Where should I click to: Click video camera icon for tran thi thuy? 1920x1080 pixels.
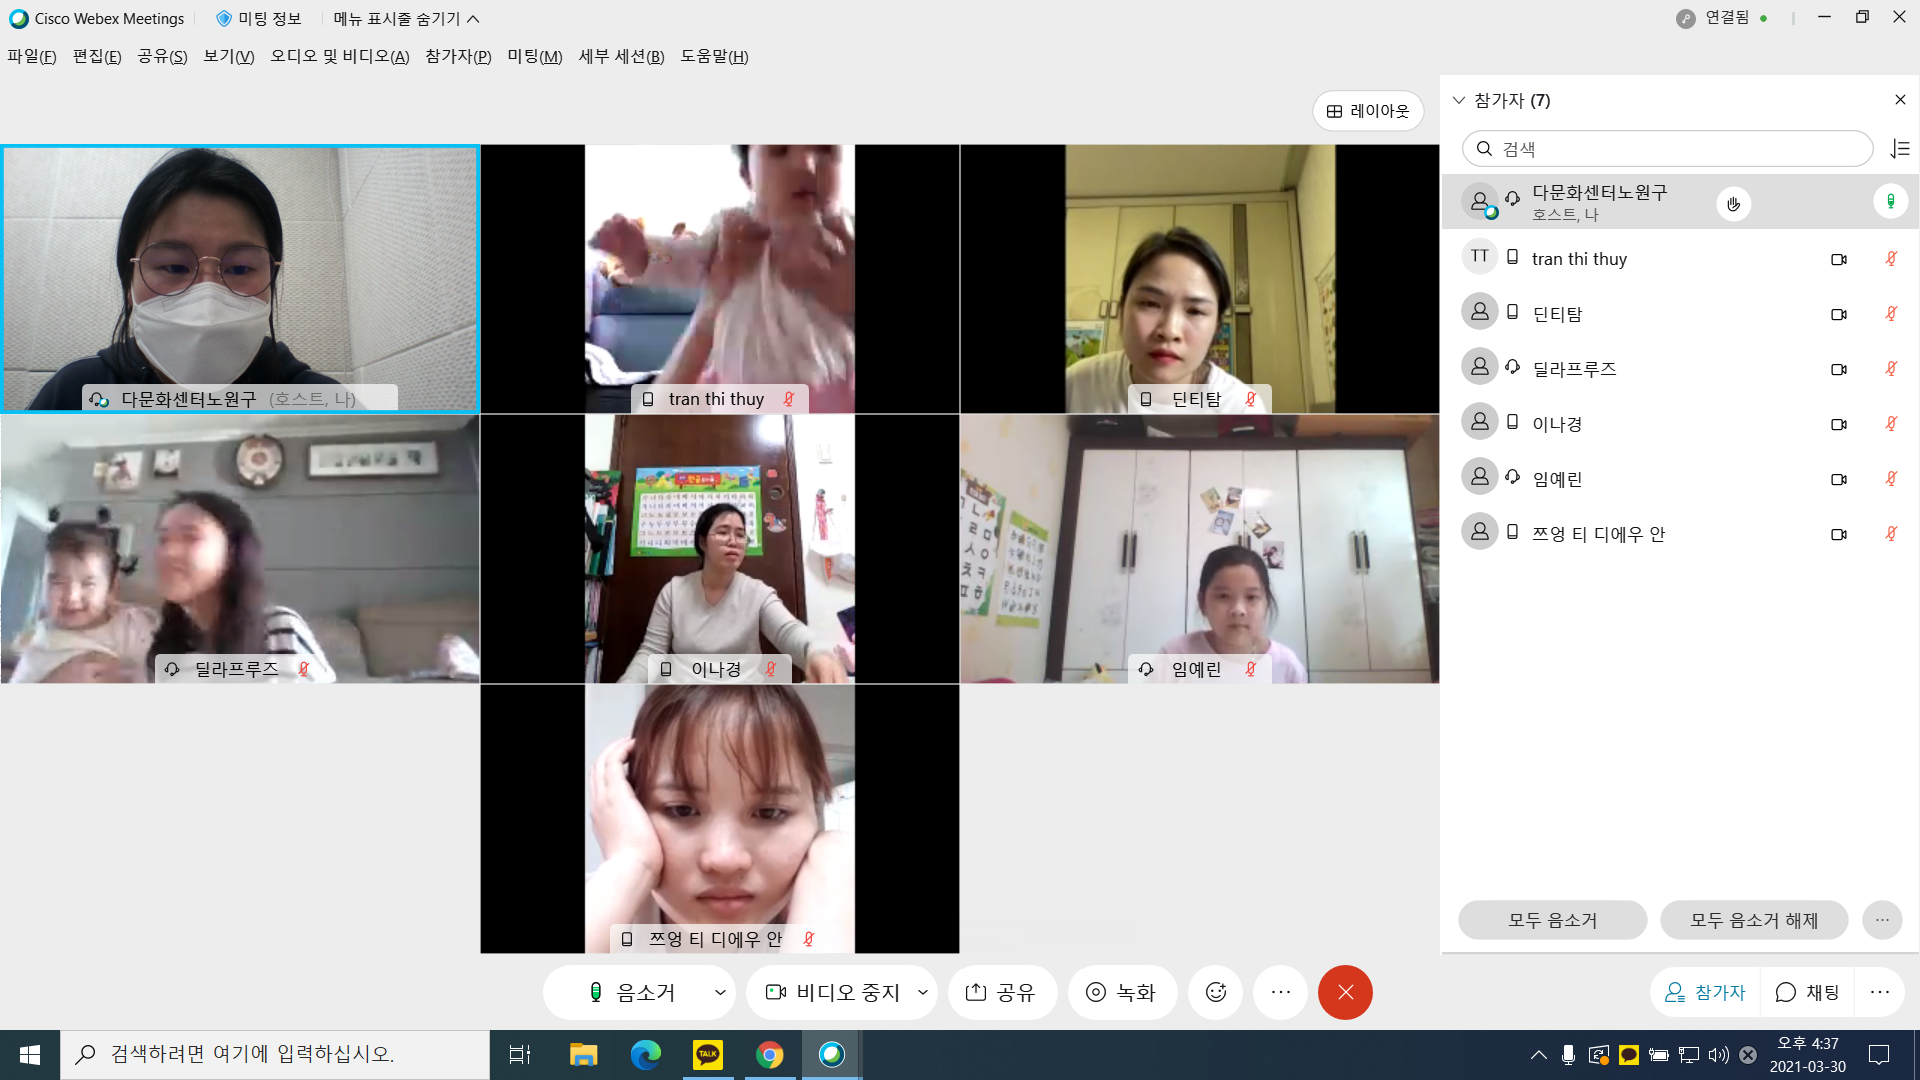[1838, 259]
